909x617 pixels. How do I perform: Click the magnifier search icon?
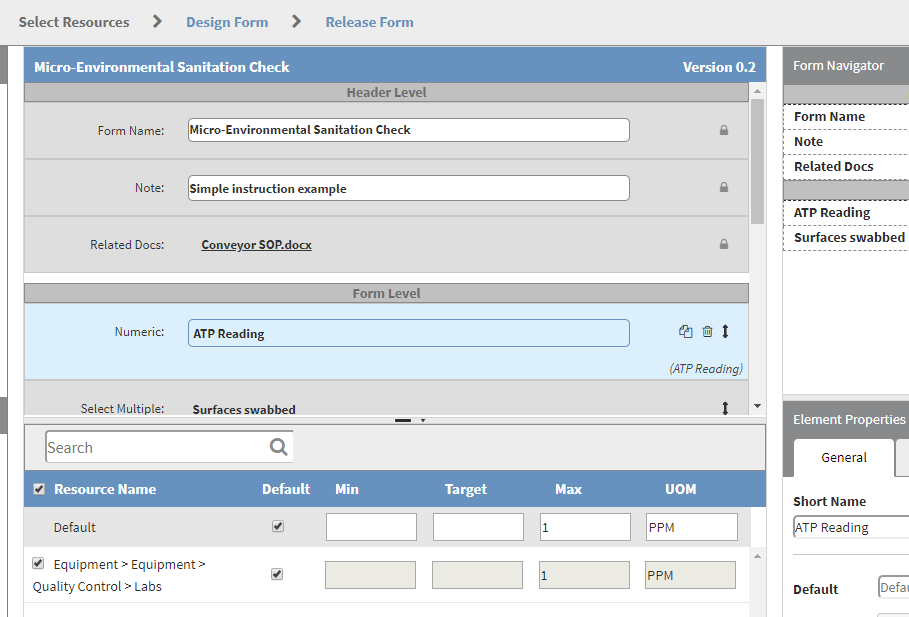tap(279, 447)
